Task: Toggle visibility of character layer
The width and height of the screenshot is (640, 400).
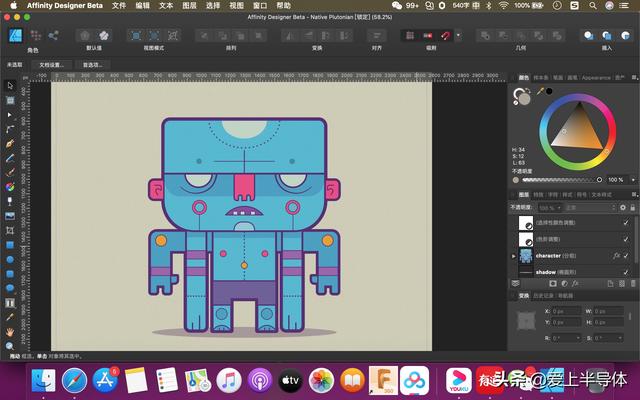Action: click(626, 256)
